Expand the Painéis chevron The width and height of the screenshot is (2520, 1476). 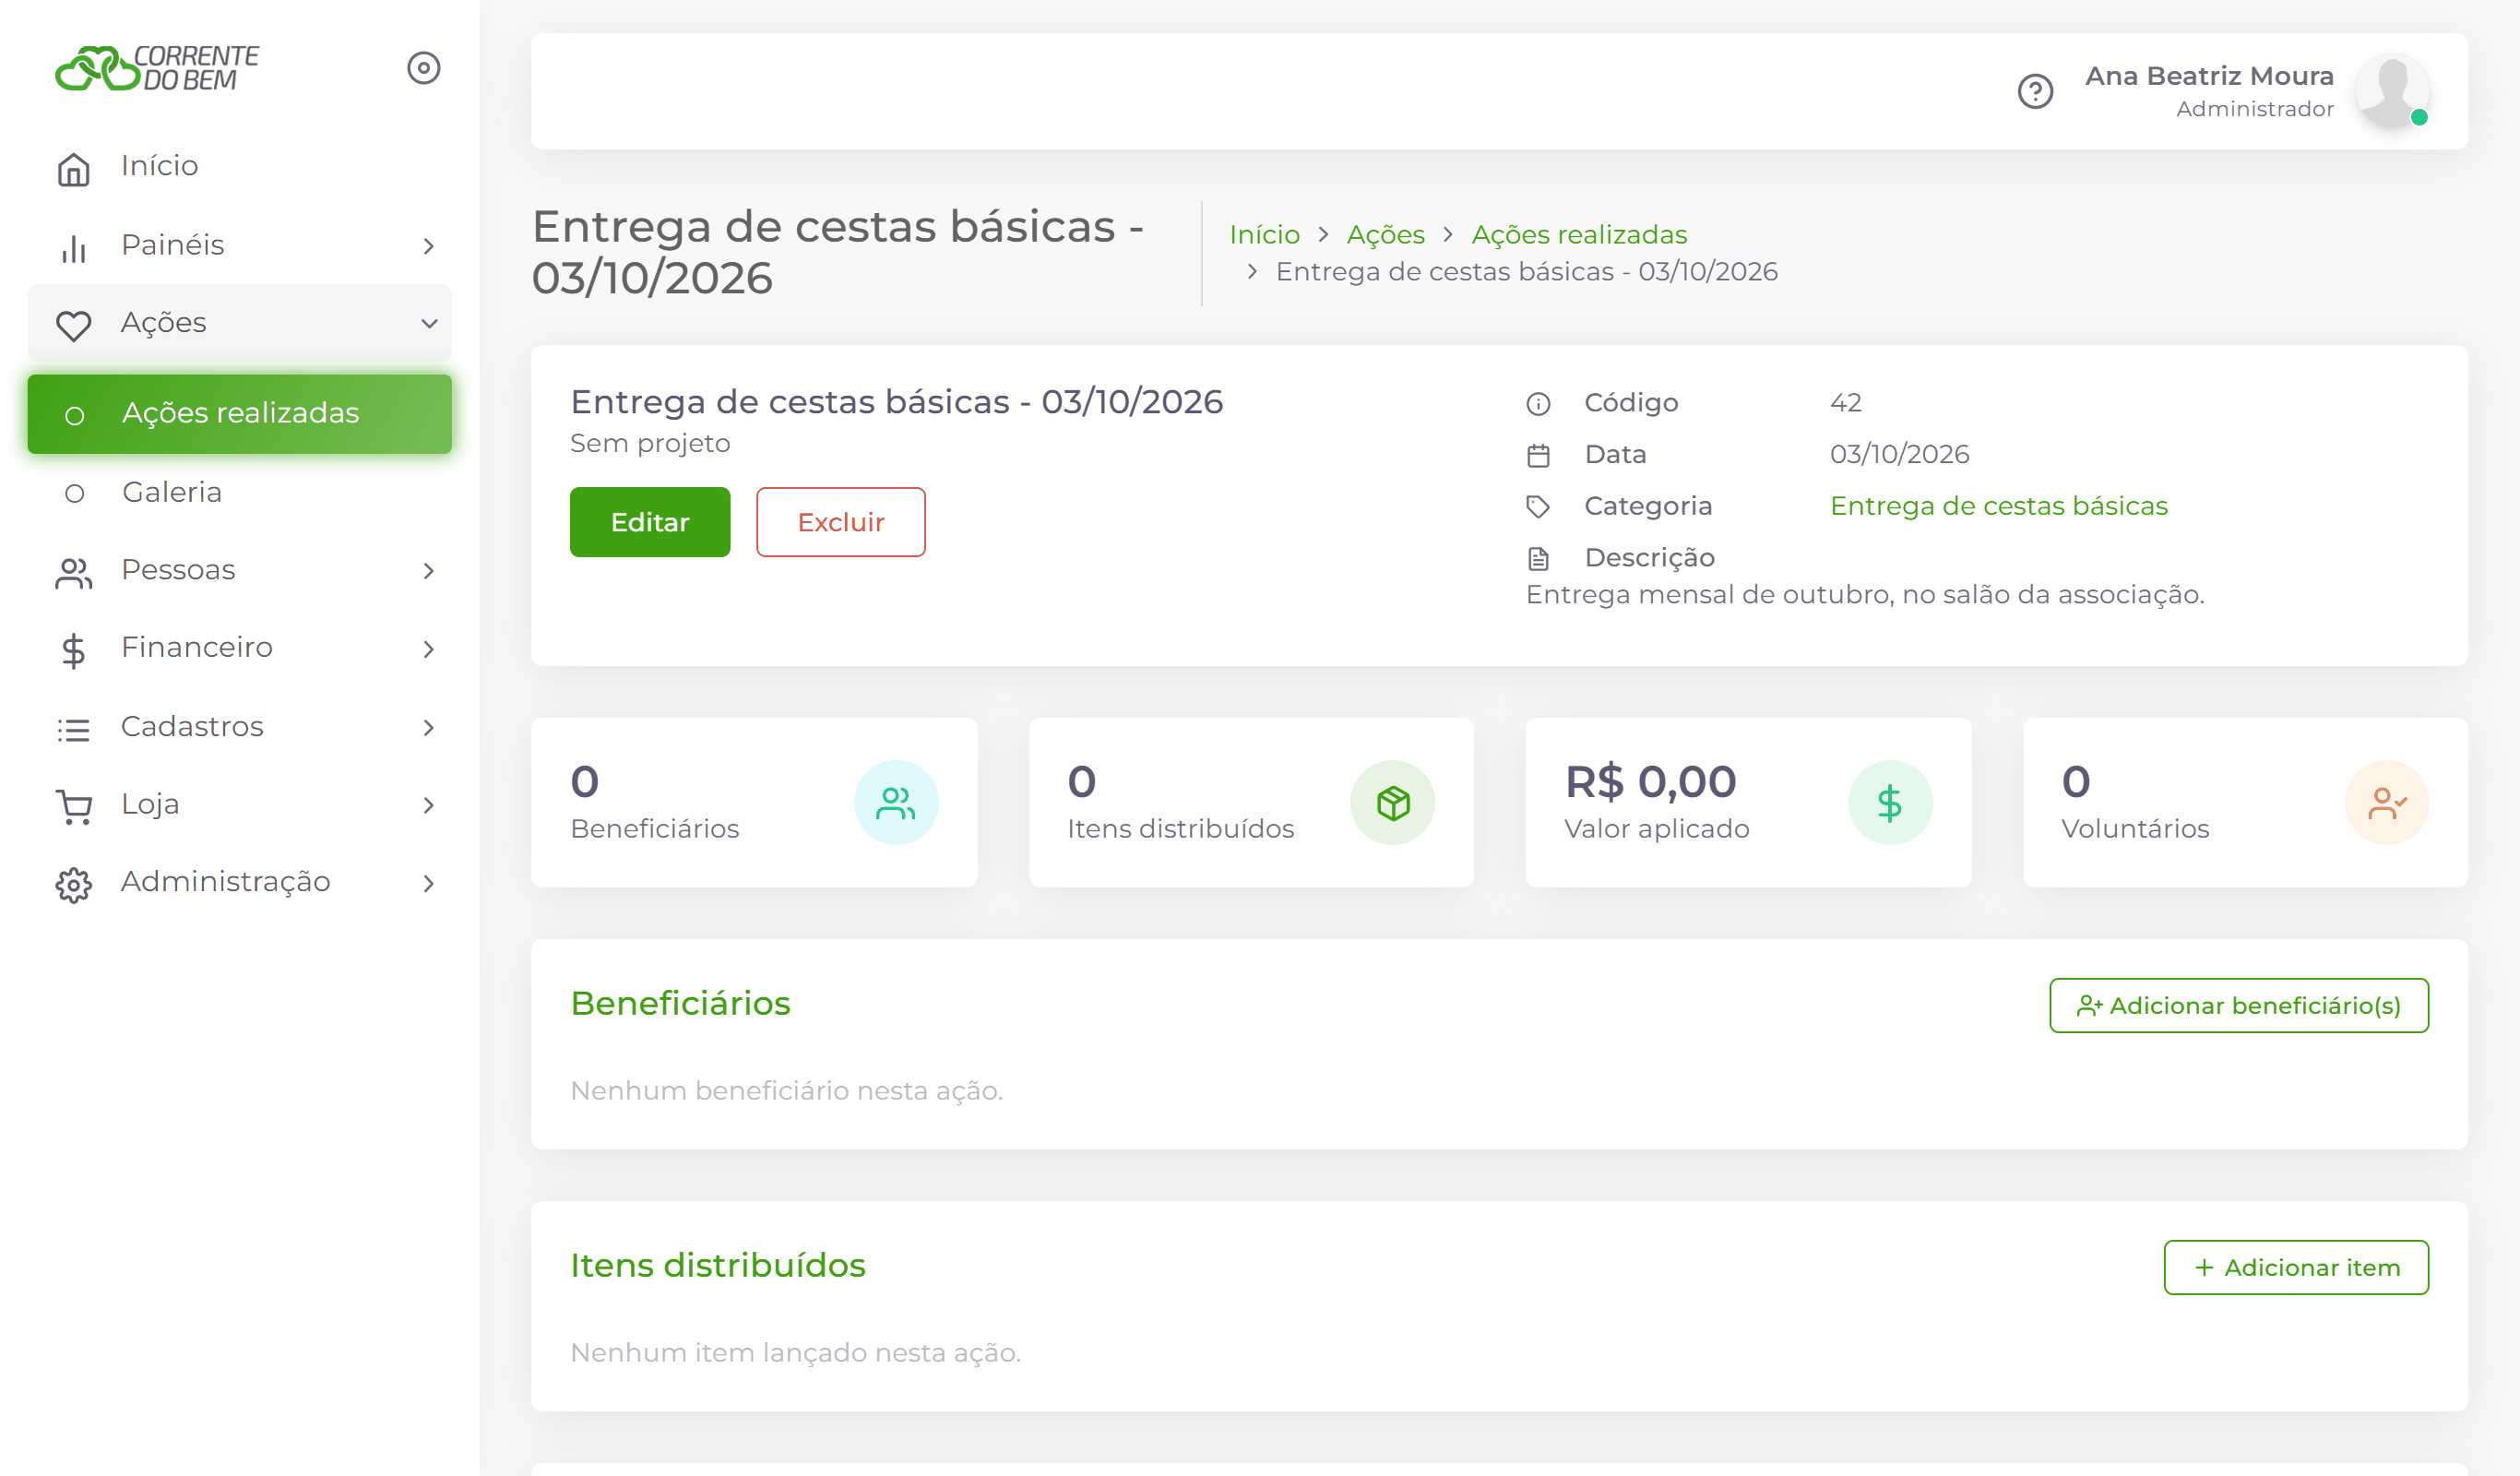429,246
